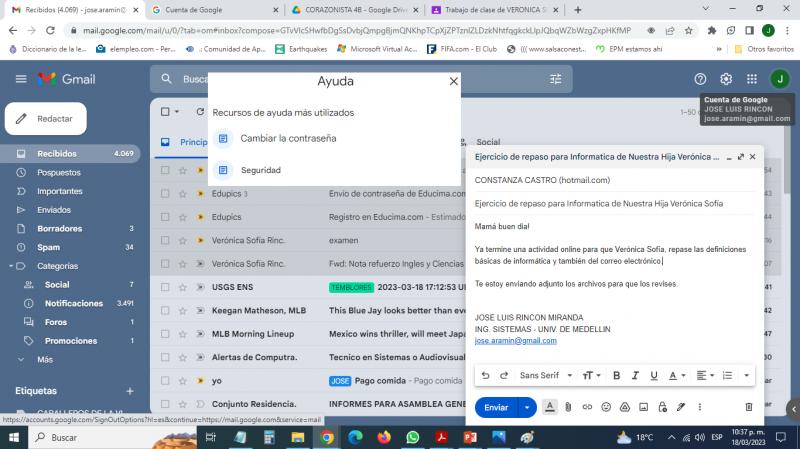
Task: Redo in compose formatting toolbar
Action: tap(504, 376)
